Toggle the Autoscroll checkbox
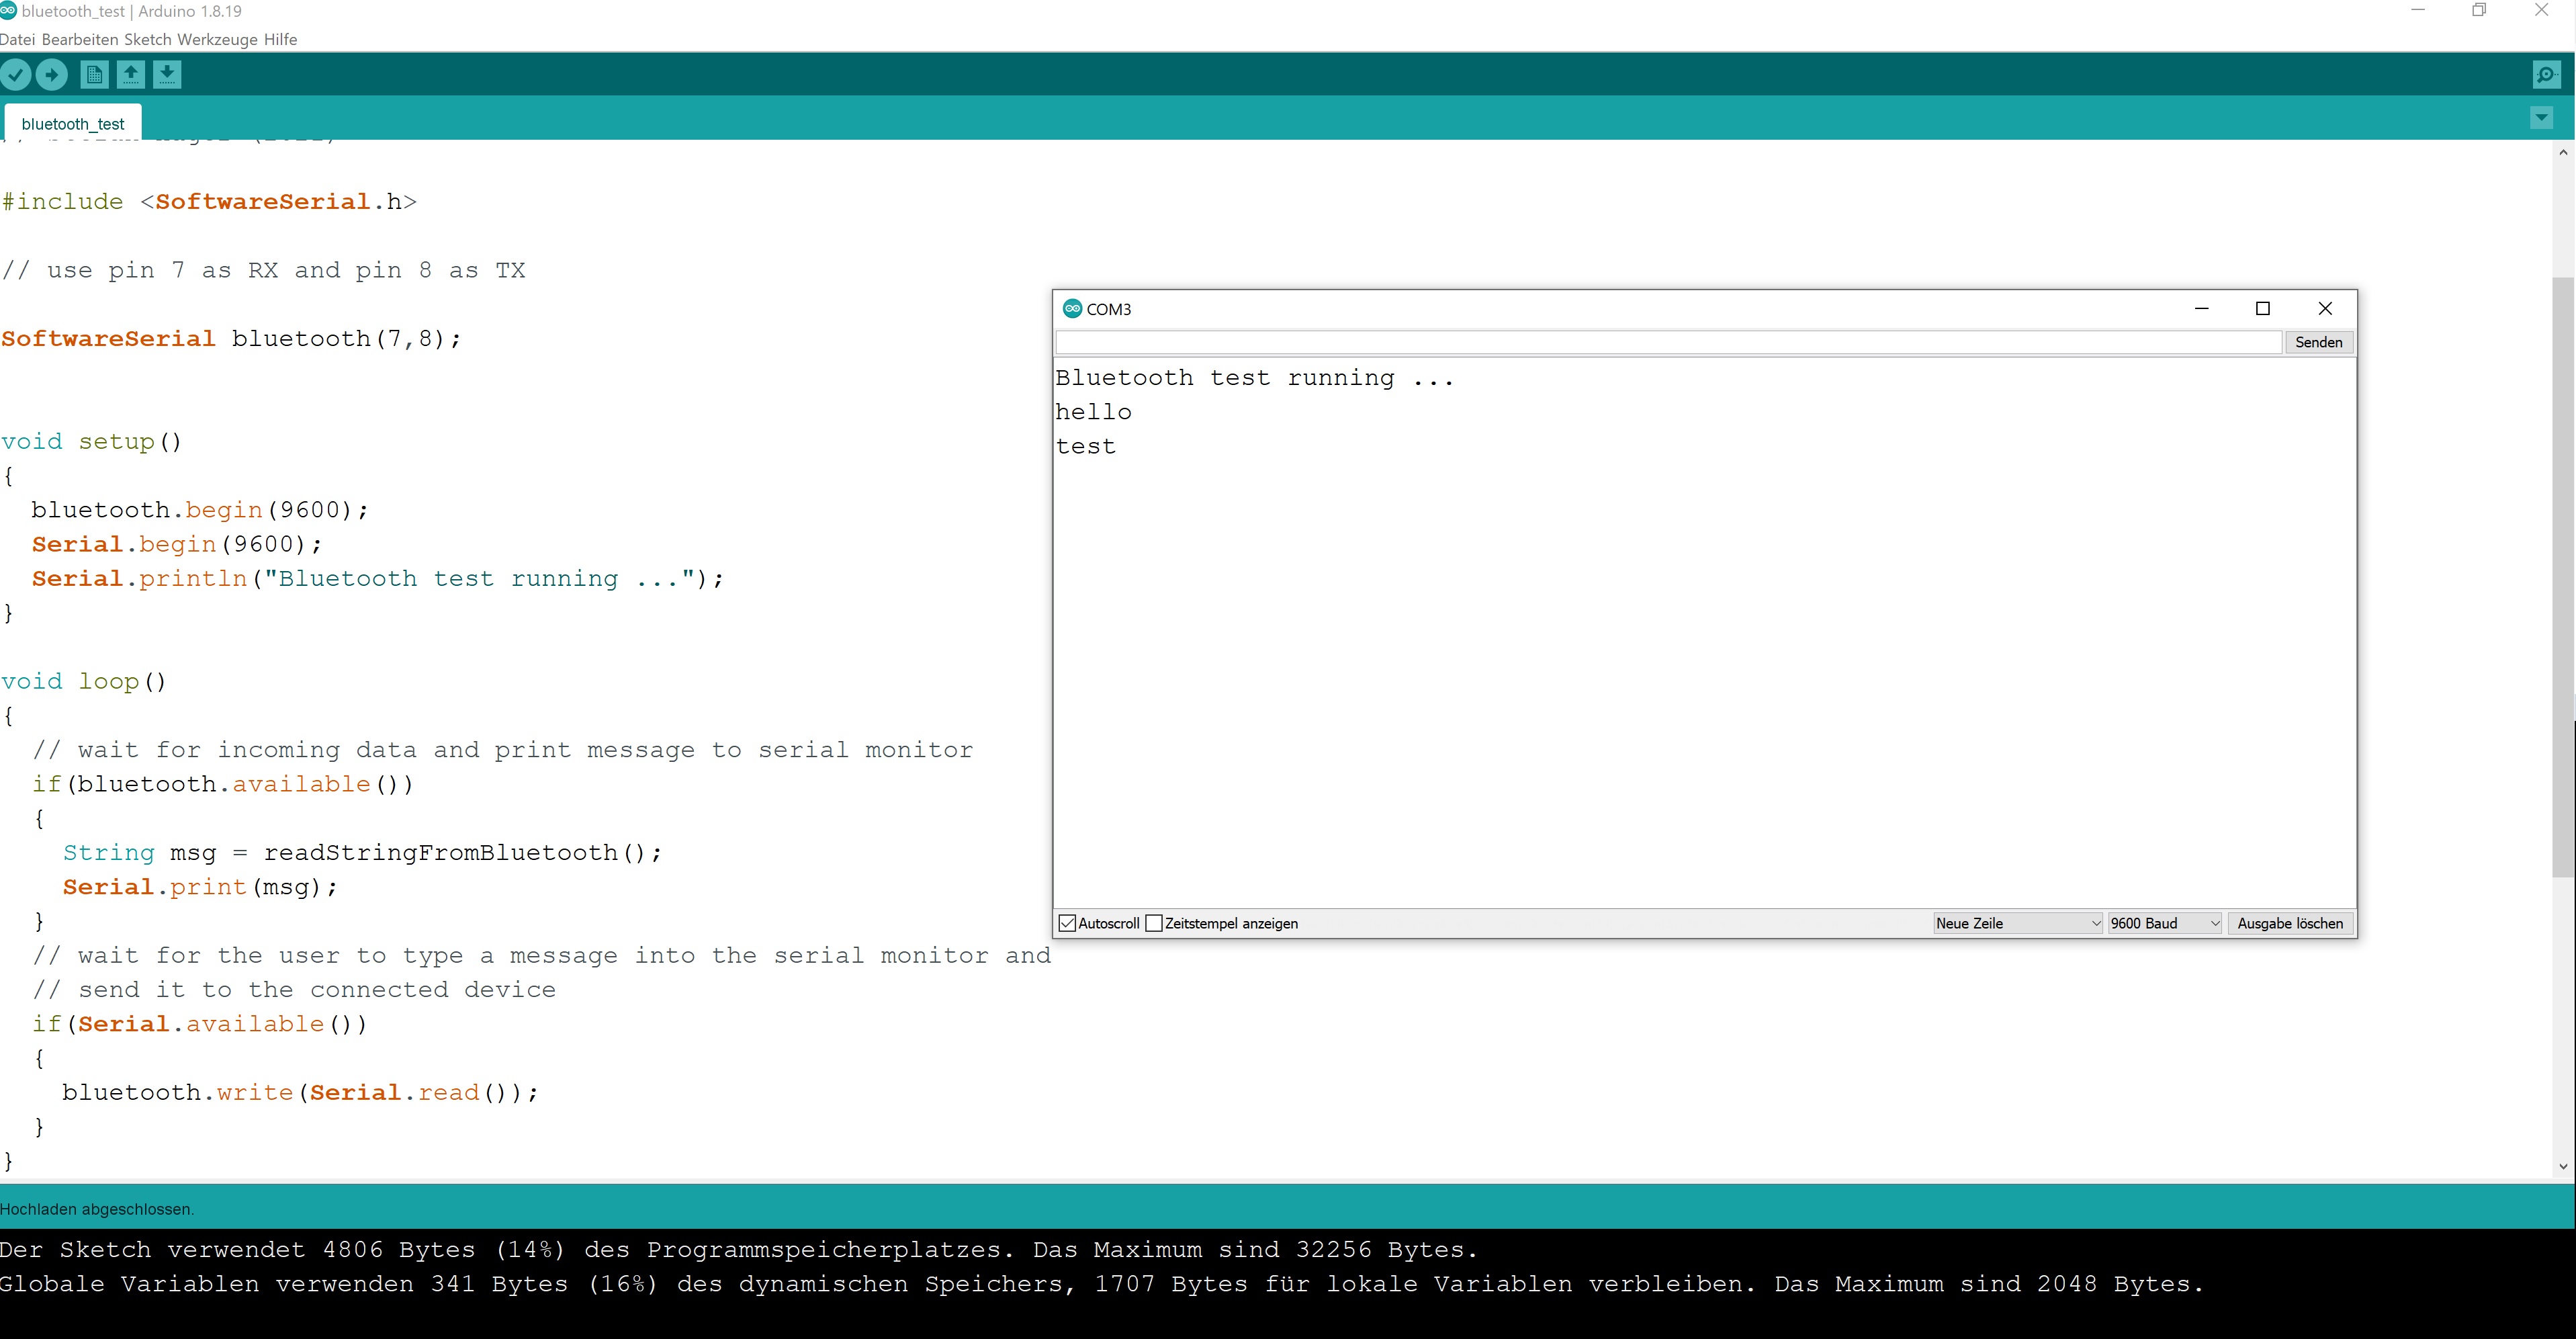2576x1339 pixels. 1067,923
